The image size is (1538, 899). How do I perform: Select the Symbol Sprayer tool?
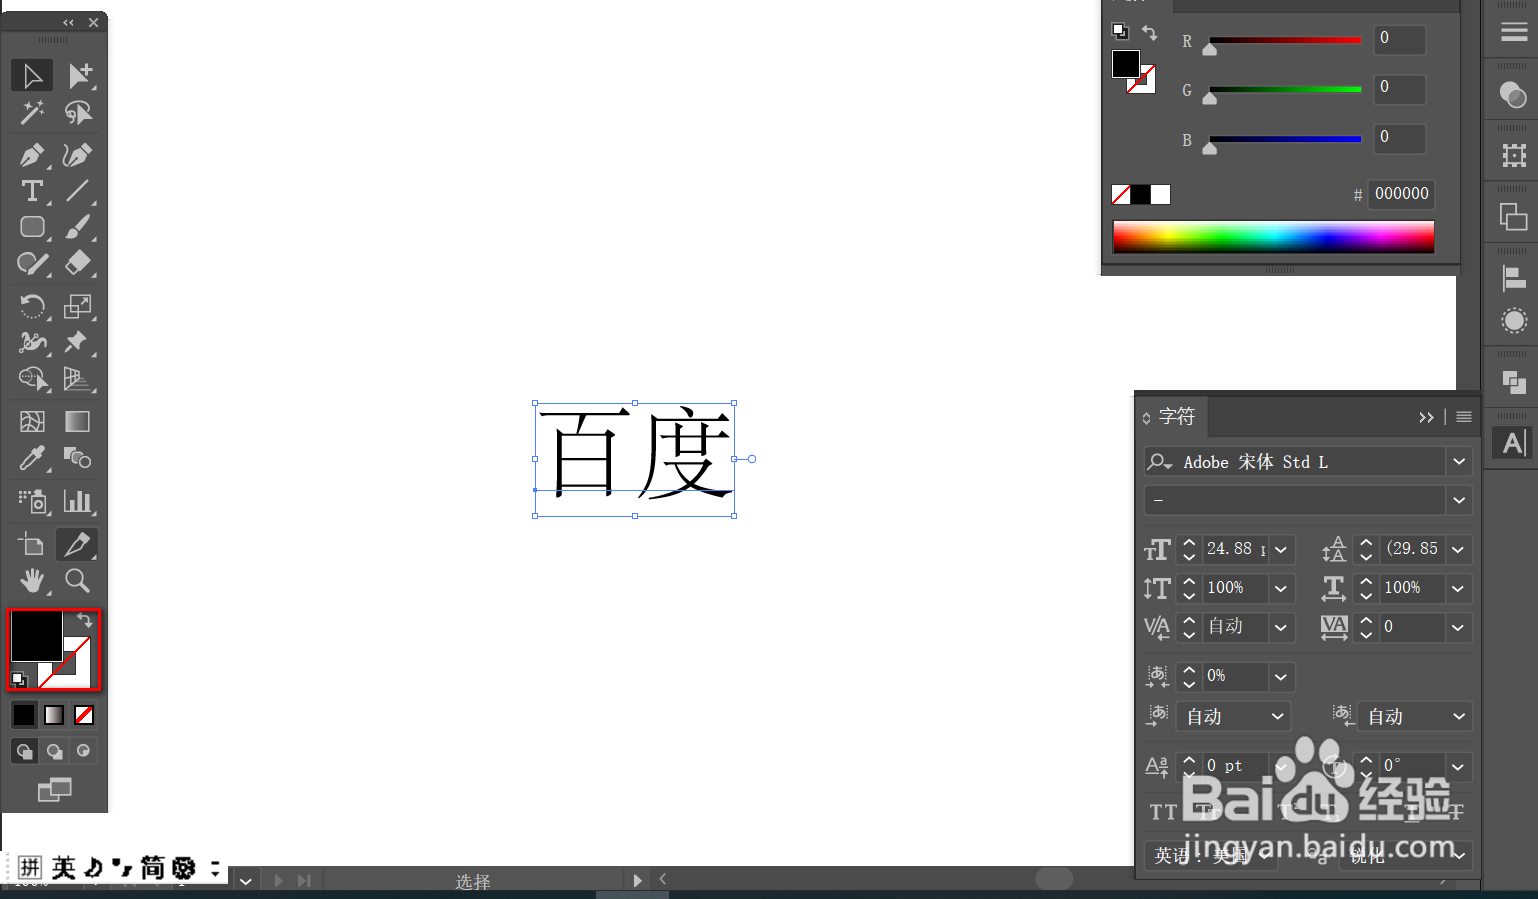point(32,501)
